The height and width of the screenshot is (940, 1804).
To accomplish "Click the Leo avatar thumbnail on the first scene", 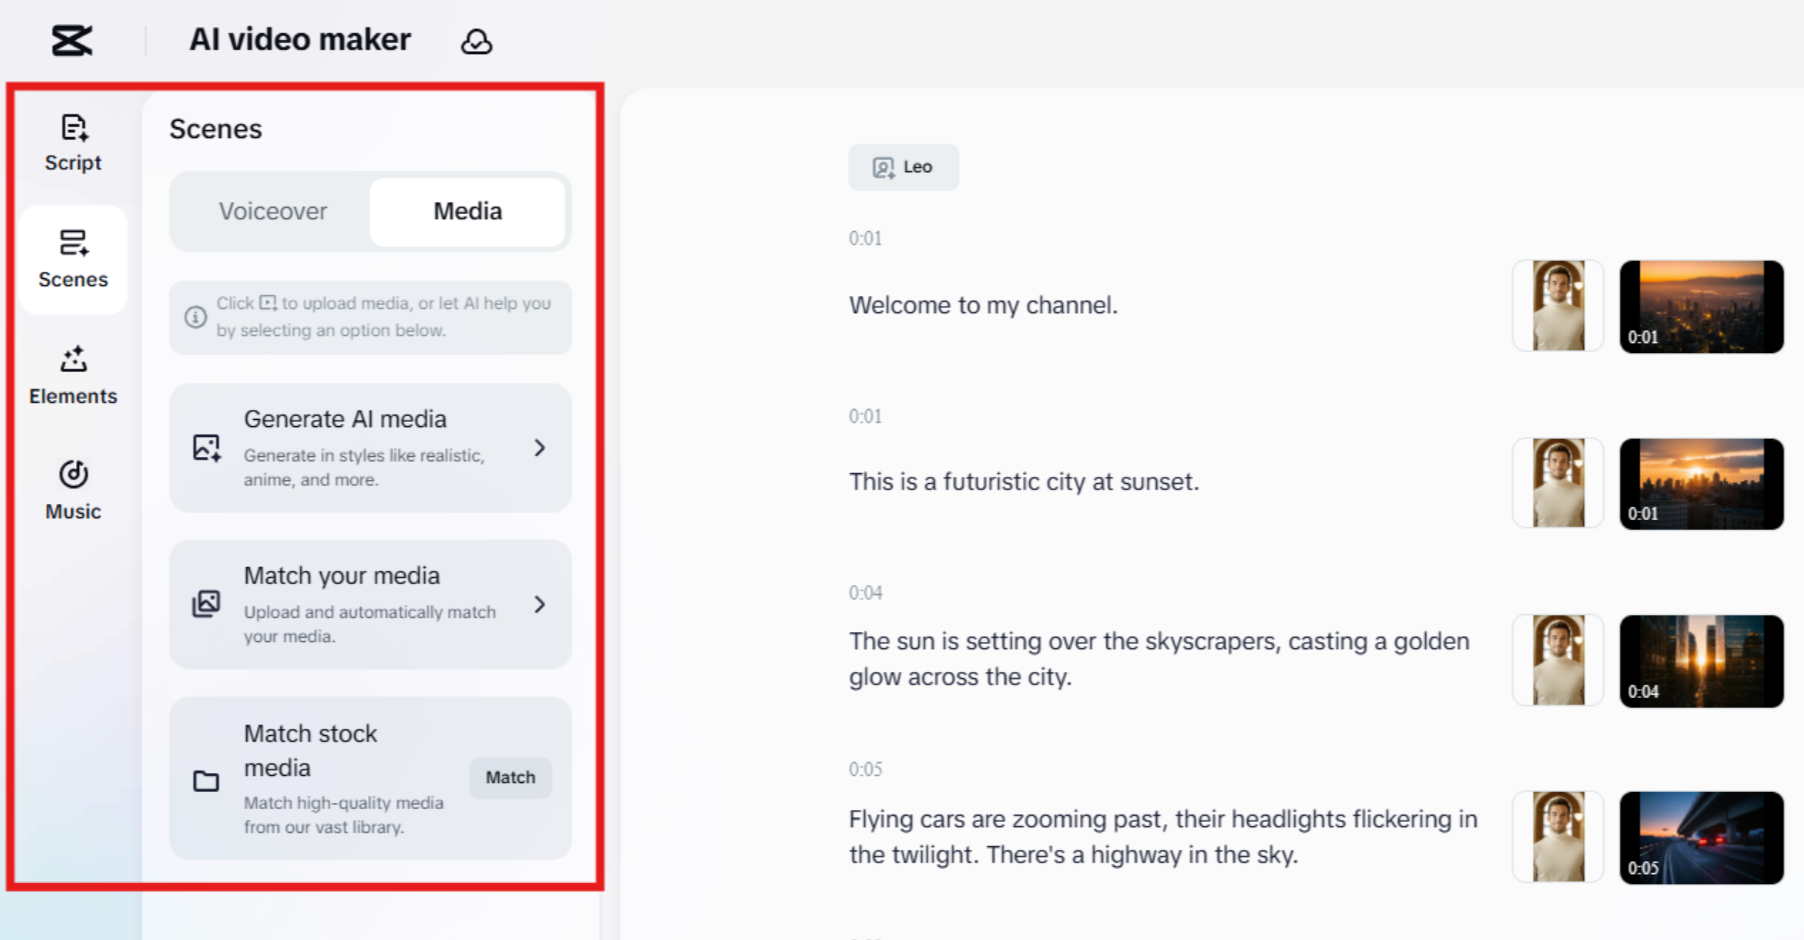I will click(1557, 306).
